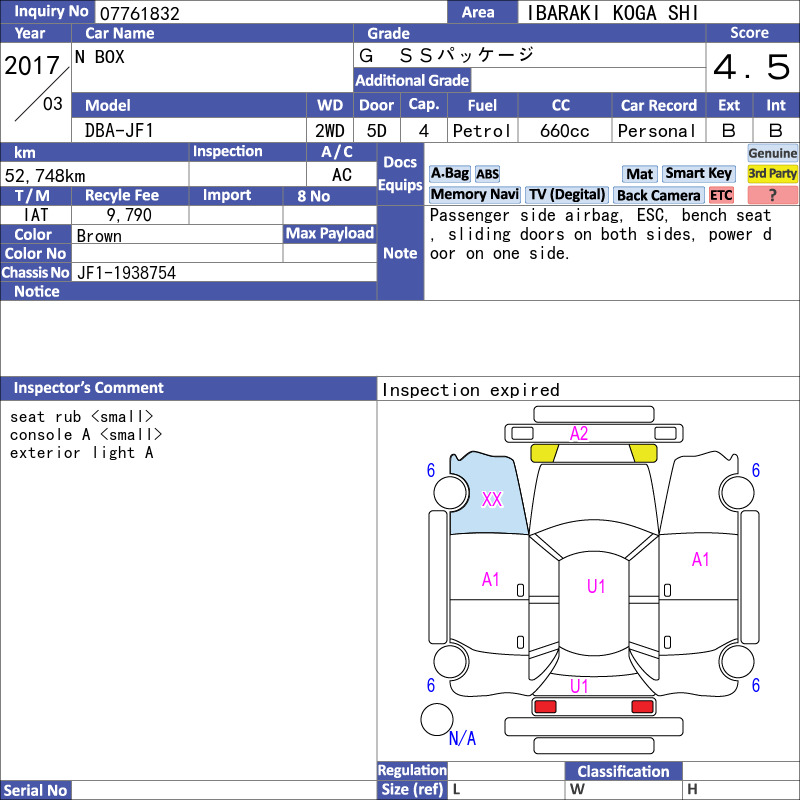Click the A2 mark on front bumper
The width and height of the screenshot is (800, 800).
[579, 434]
